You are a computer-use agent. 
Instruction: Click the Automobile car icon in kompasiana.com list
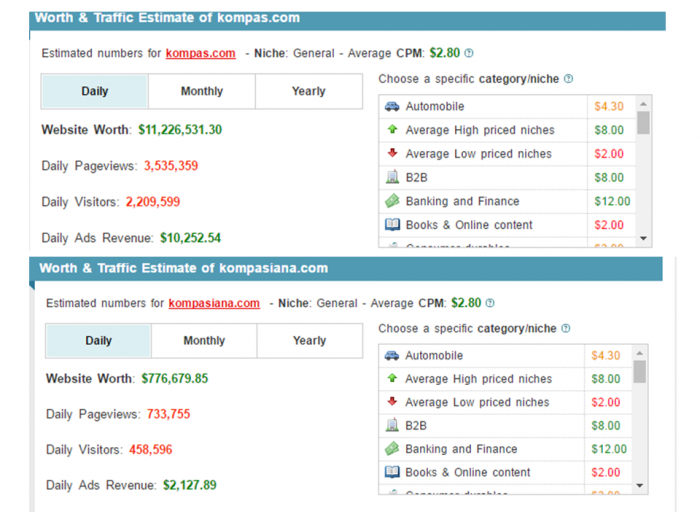click(392, 355)
